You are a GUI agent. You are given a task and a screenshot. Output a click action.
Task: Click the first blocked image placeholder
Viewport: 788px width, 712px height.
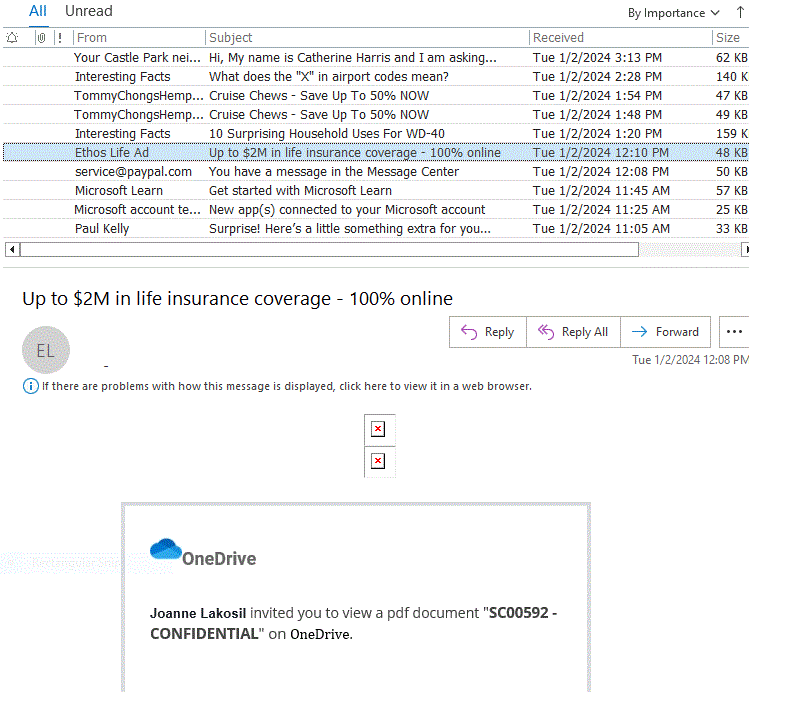click(x=378, y=429)
